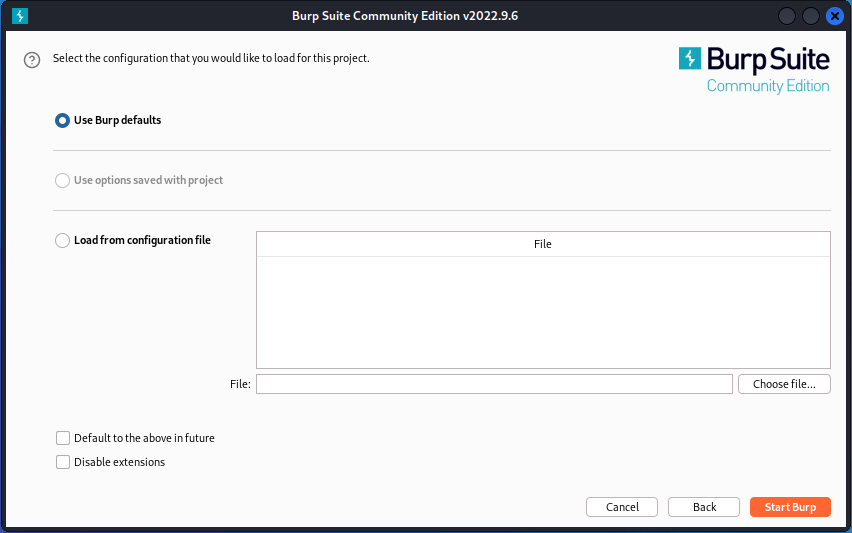Click the help question mark icon

(x=32, y=60)
